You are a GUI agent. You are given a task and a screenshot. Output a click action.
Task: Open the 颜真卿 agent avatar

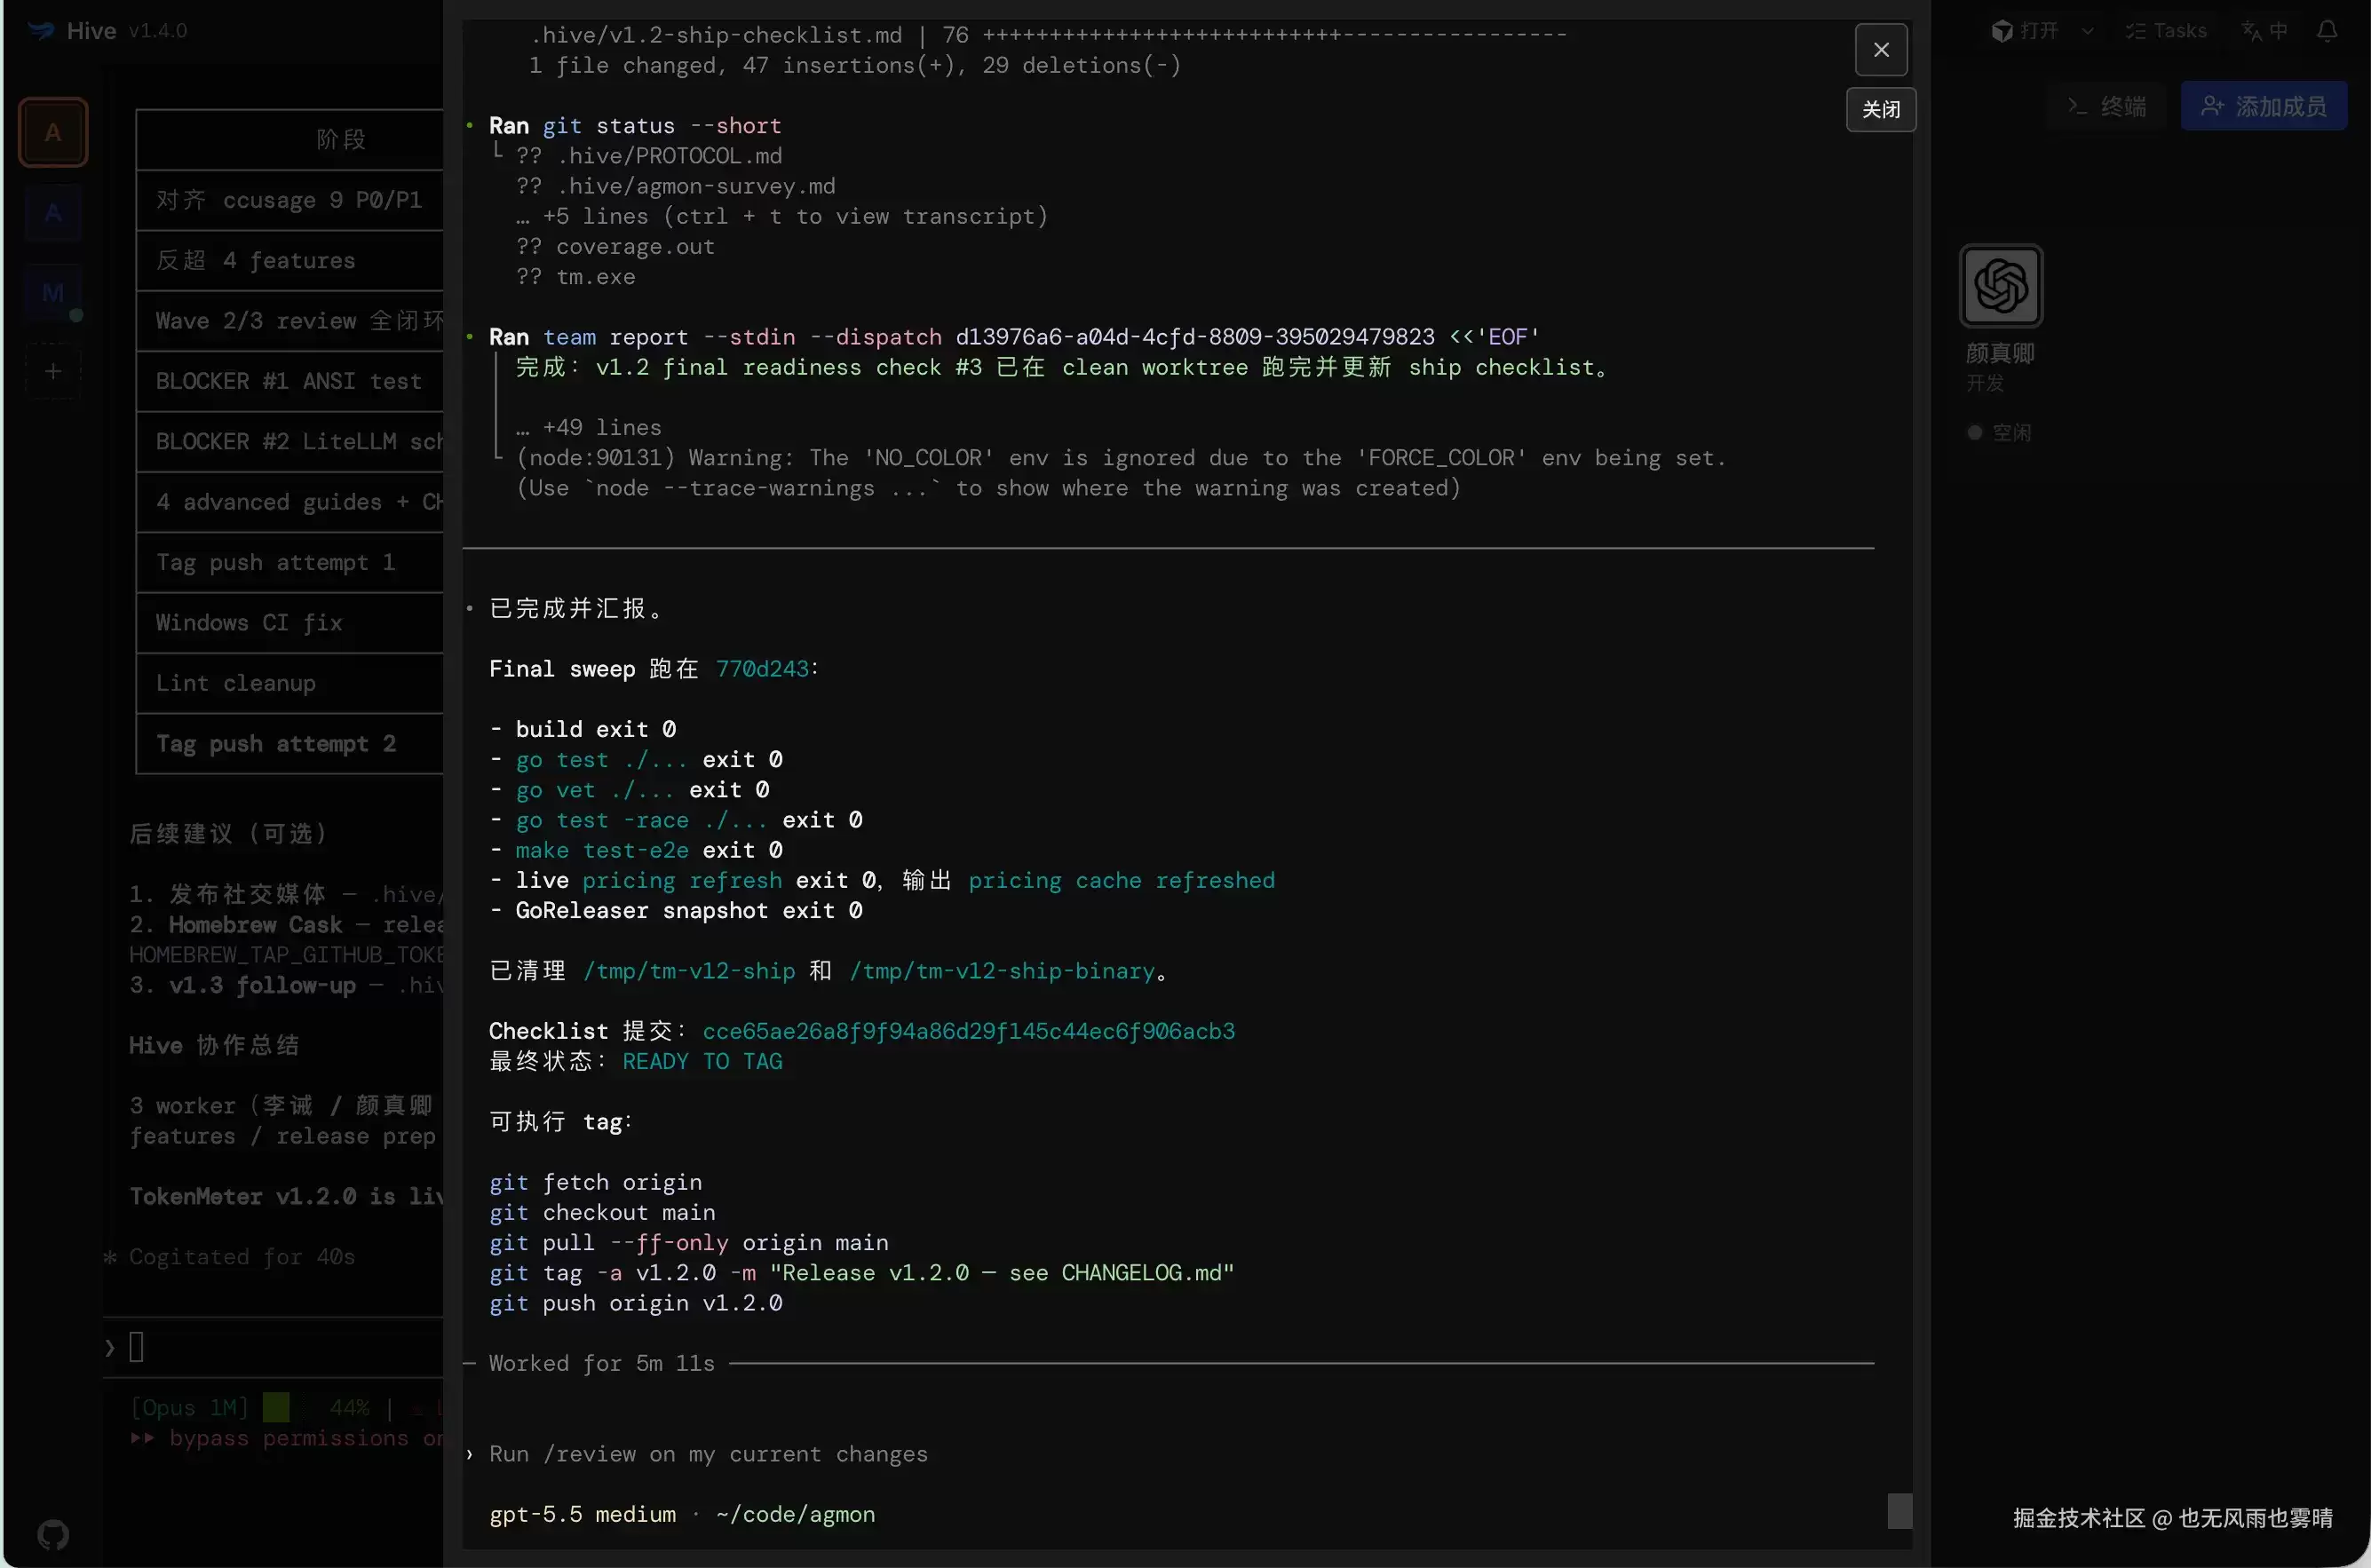tap(2000, 286)
